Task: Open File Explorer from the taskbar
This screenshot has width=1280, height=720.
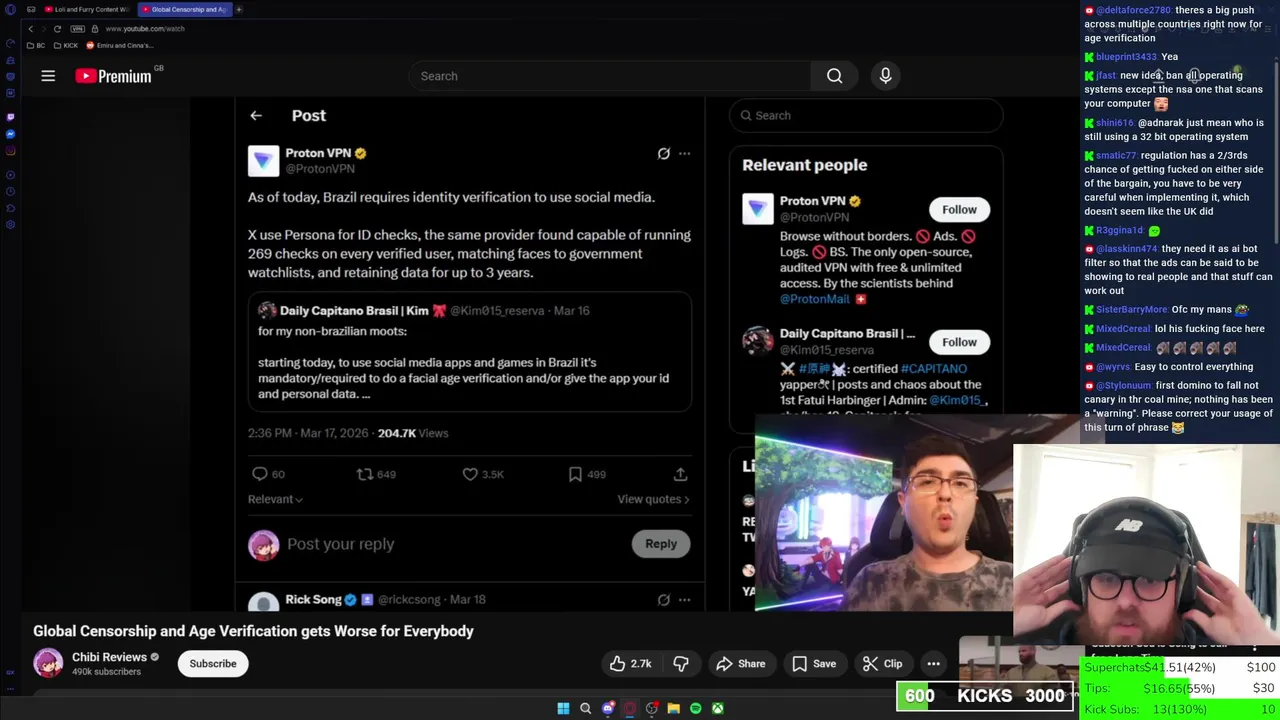Action: coord(673,708)
